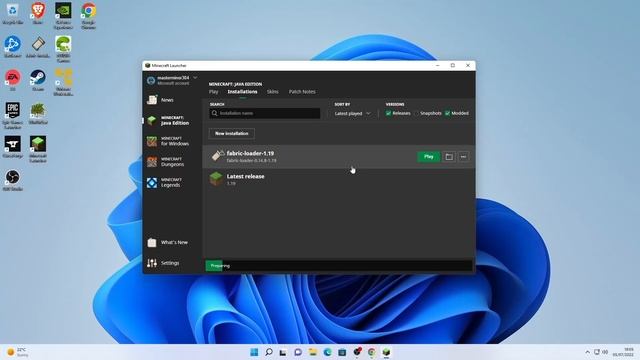Switch to the Installations tab

pyautogui.click(x=242, y=92)
